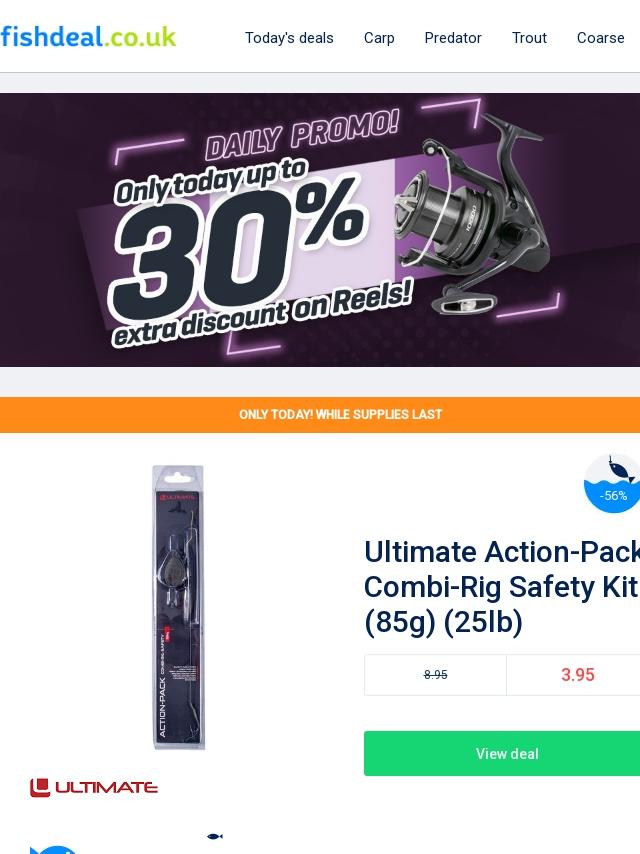Go to the Carp category
Screen dimensions: 640x854
pos(379,38)
